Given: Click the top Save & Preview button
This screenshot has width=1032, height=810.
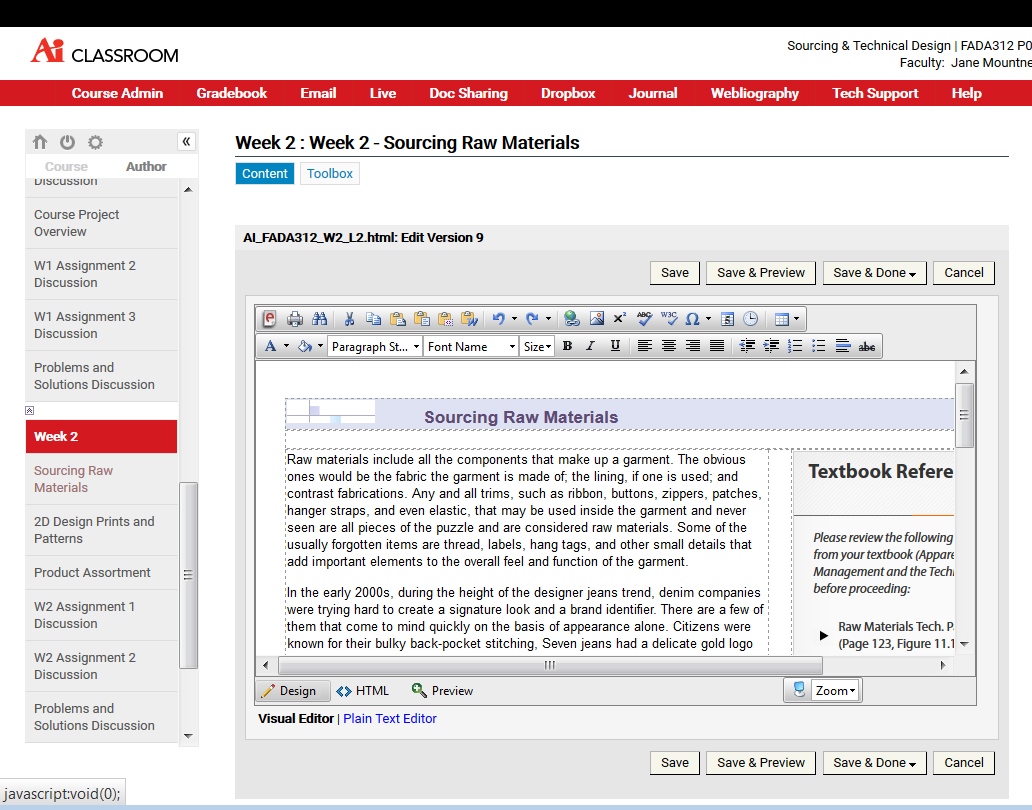Looking at the screenshot, I should click(761, 273).
